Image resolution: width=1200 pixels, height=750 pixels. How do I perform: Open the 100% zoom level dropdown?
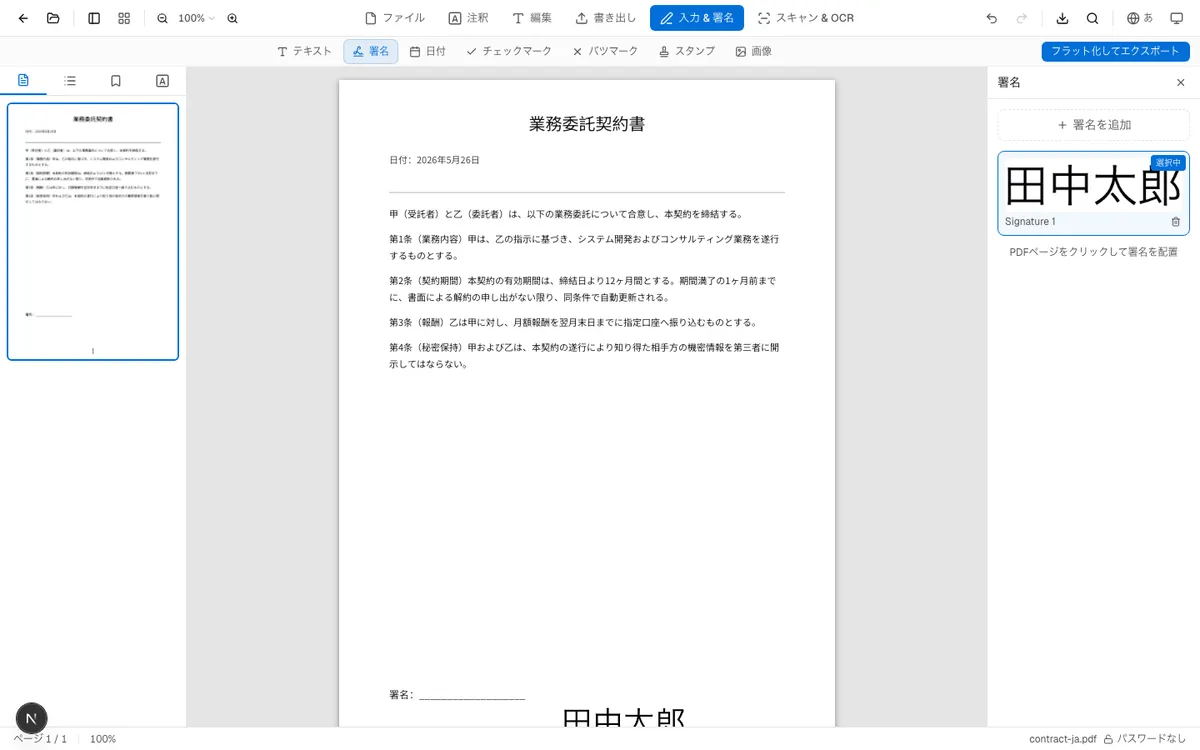pyautogui.click(x=197, y=18)
